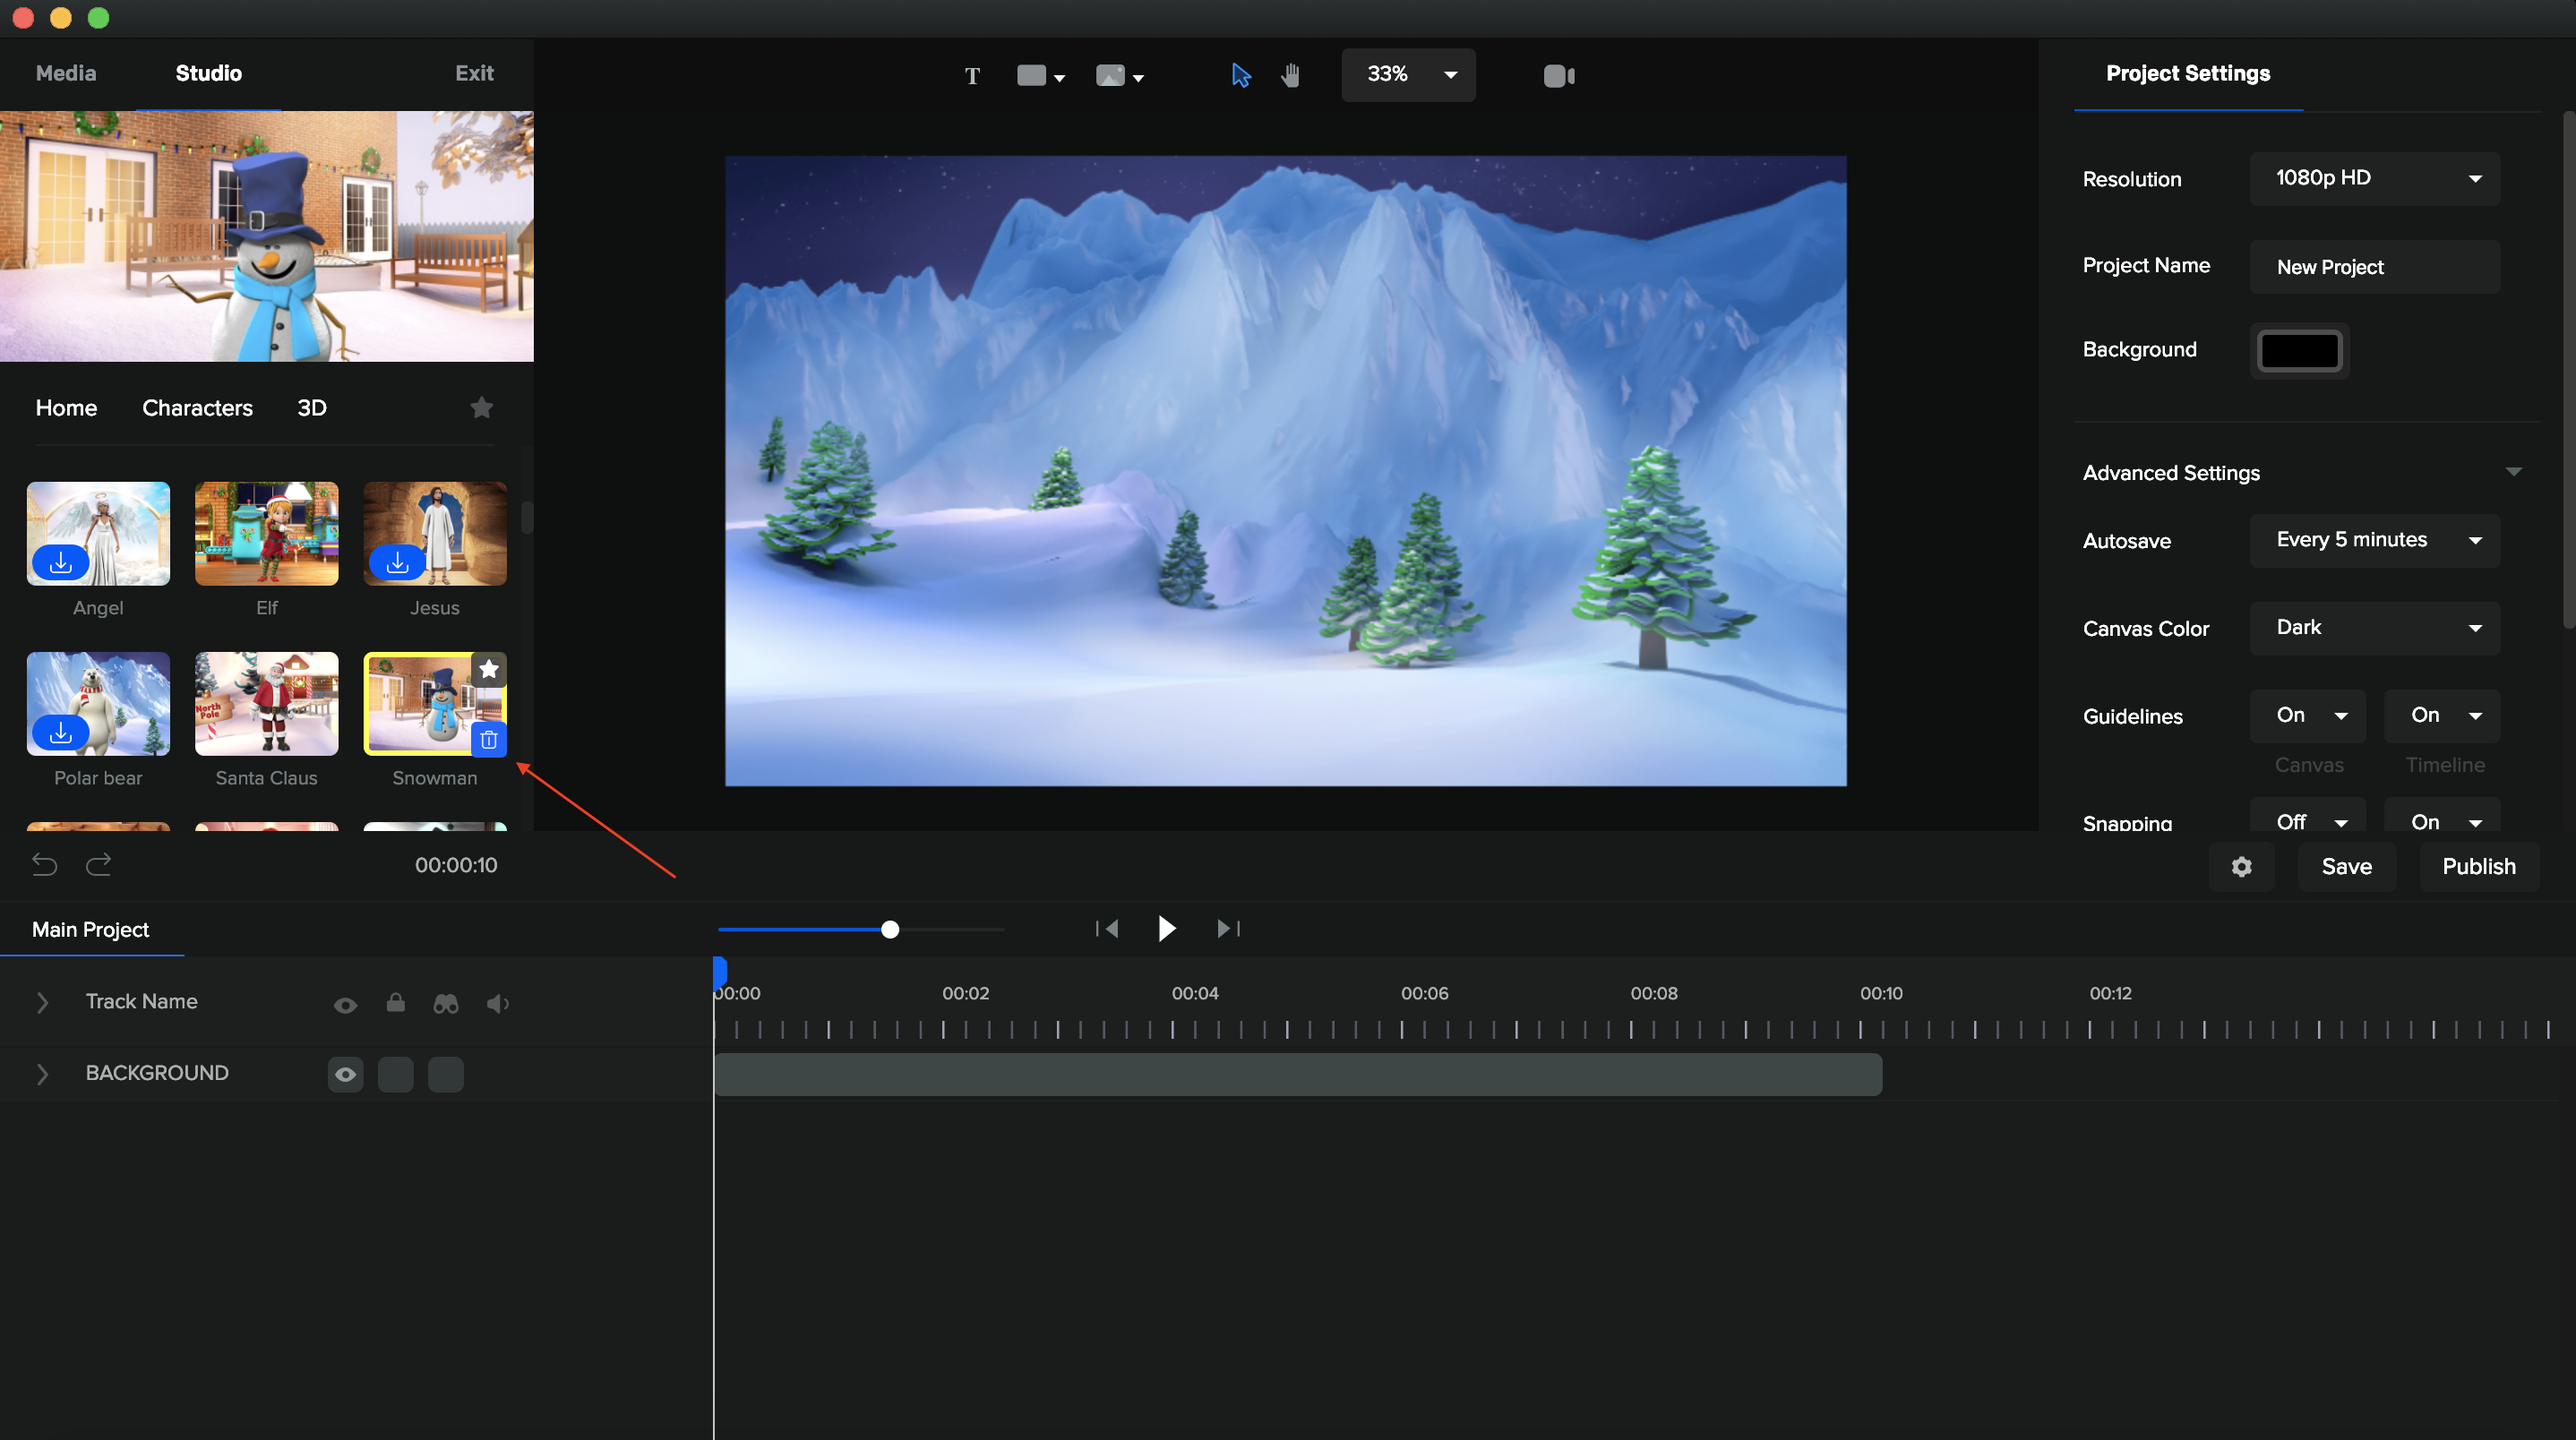Switch to the Media tab
The image size is (2576, 1440).
[x=66, y=73]
